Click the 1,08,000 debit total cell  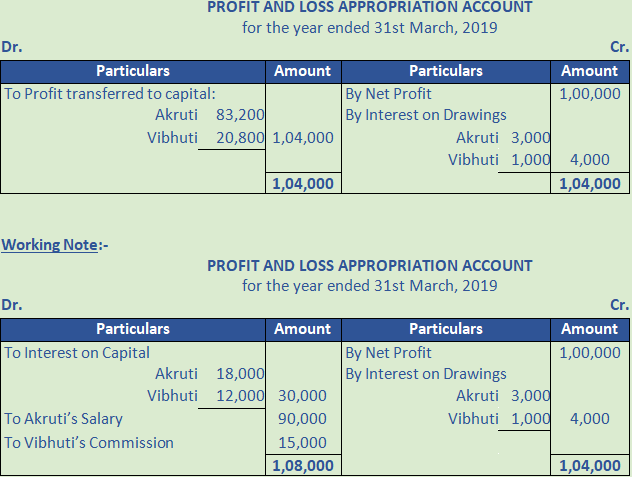coord(302,465)
